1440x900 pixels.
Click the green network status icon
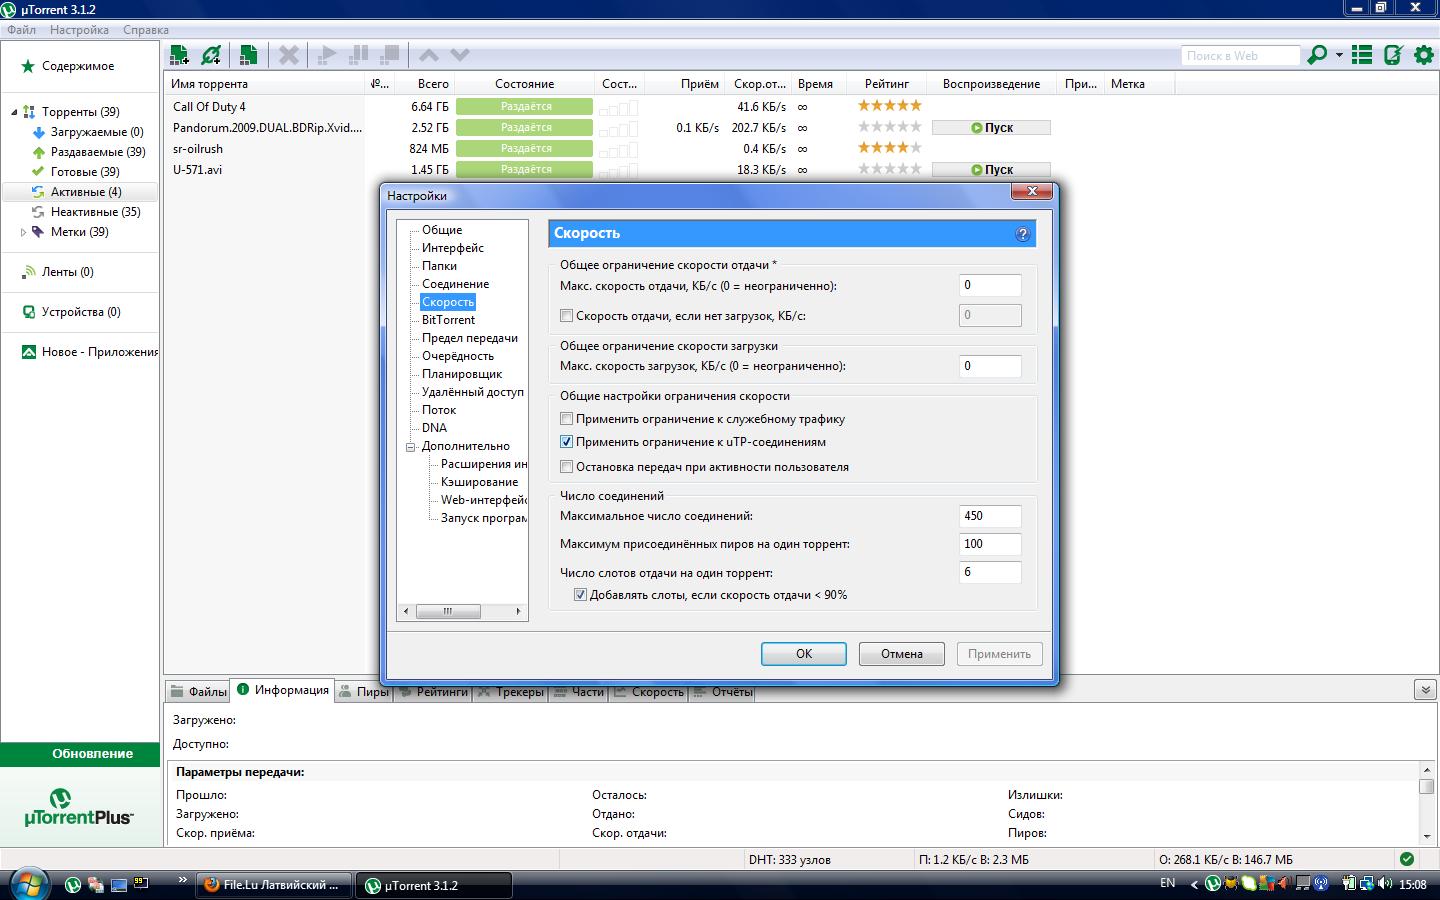[1407, 858]
